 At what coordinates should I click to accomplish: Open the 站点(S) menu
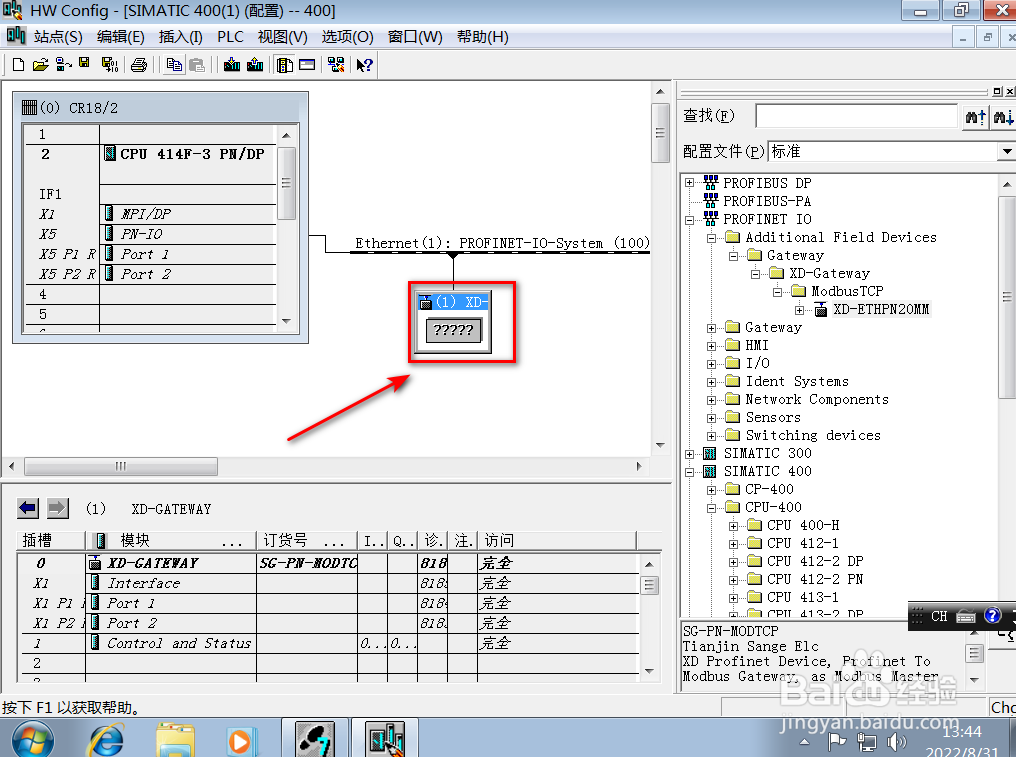[x=58, y=37]
